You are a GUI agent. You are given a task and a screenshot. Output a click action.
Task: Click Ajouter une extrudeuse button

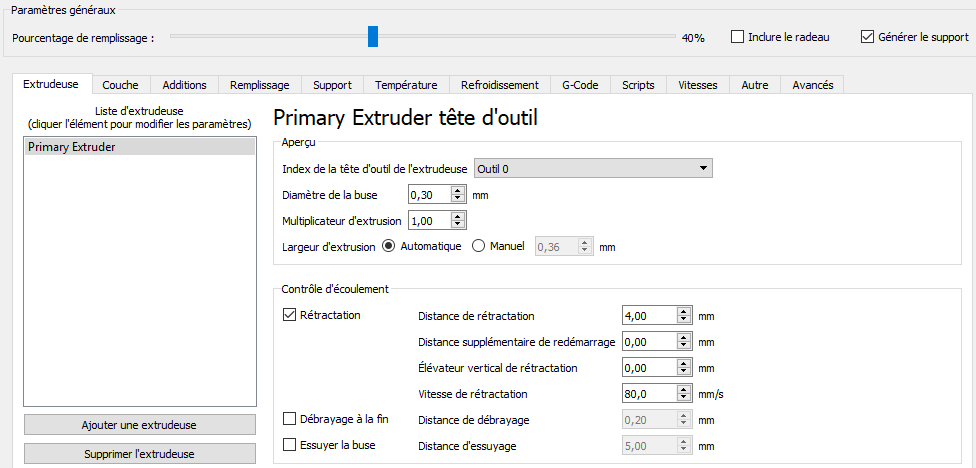tap(139, 425)
